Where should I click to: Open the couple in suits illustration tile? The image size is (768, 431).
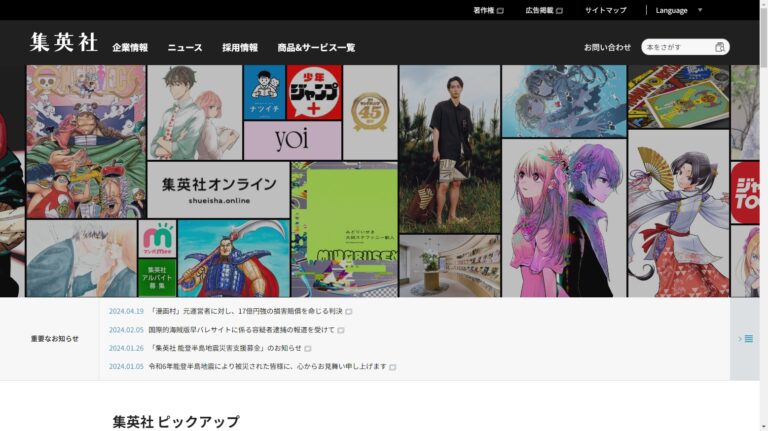[81, 258]
